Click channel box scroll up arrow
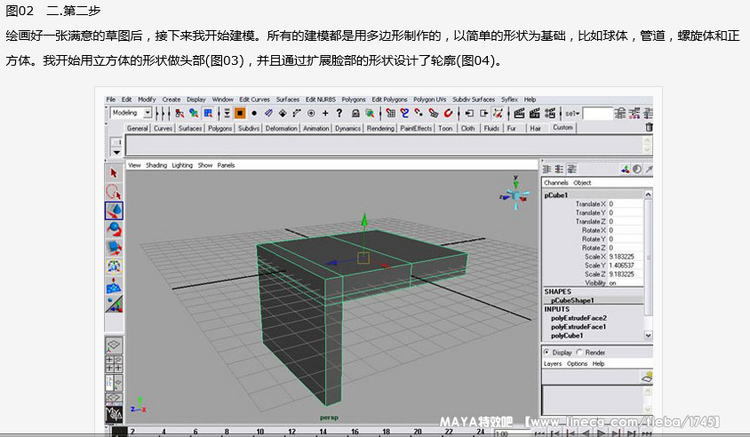This screenshot has width=750, height=437. [648, 195]
